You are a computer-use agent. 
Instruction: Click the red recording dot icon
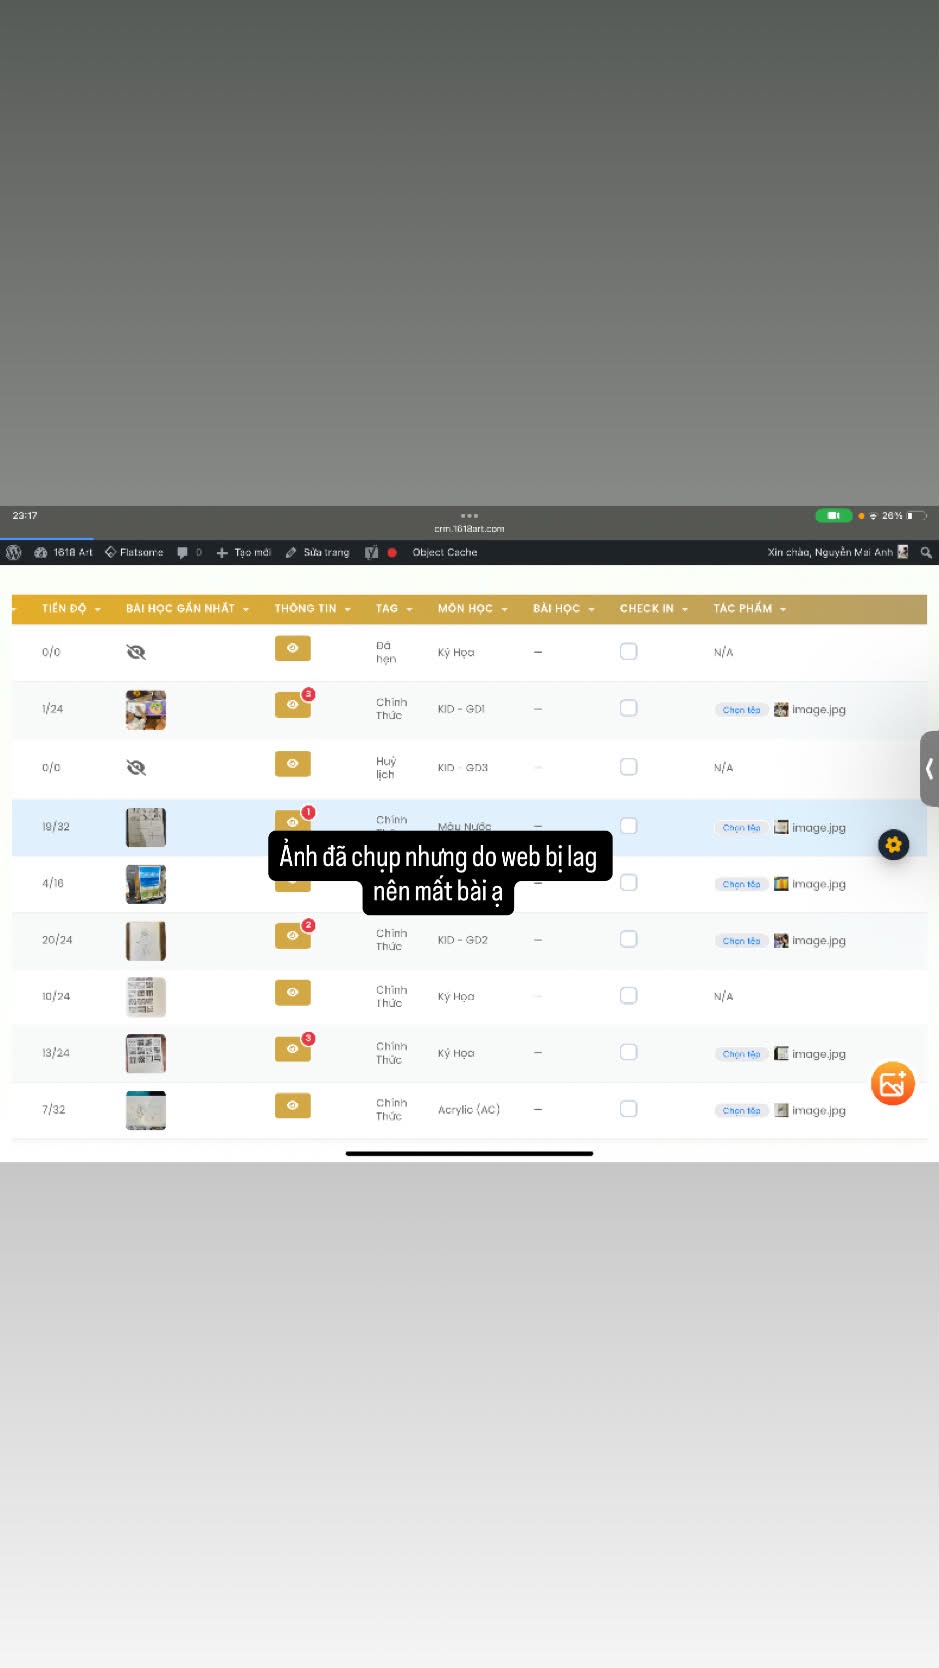pyautogui.click(x=392, y=552)
